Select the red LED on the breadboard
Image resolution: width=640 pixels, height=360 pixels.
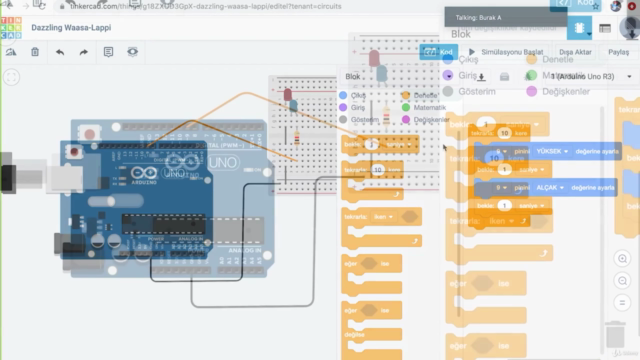[x=288, y=95]
